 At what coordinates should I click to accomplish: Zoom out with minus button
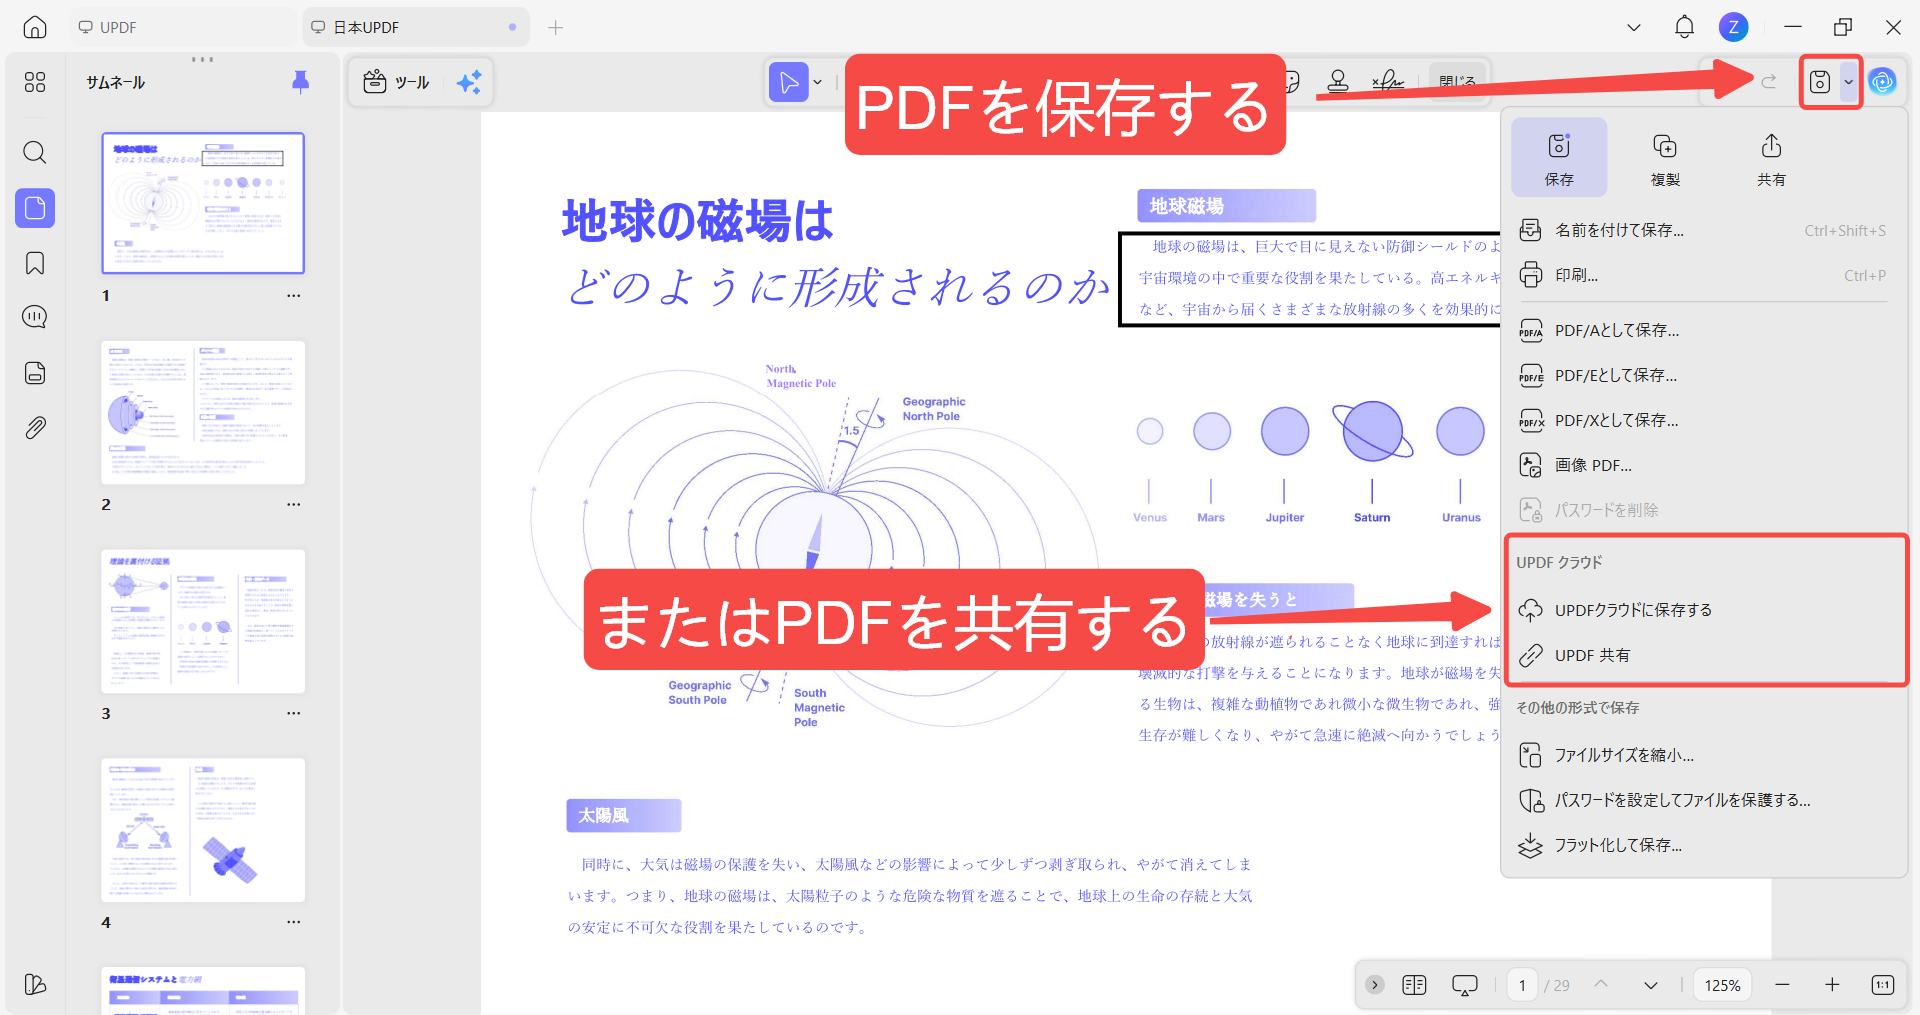click(x=1782, y=985)
